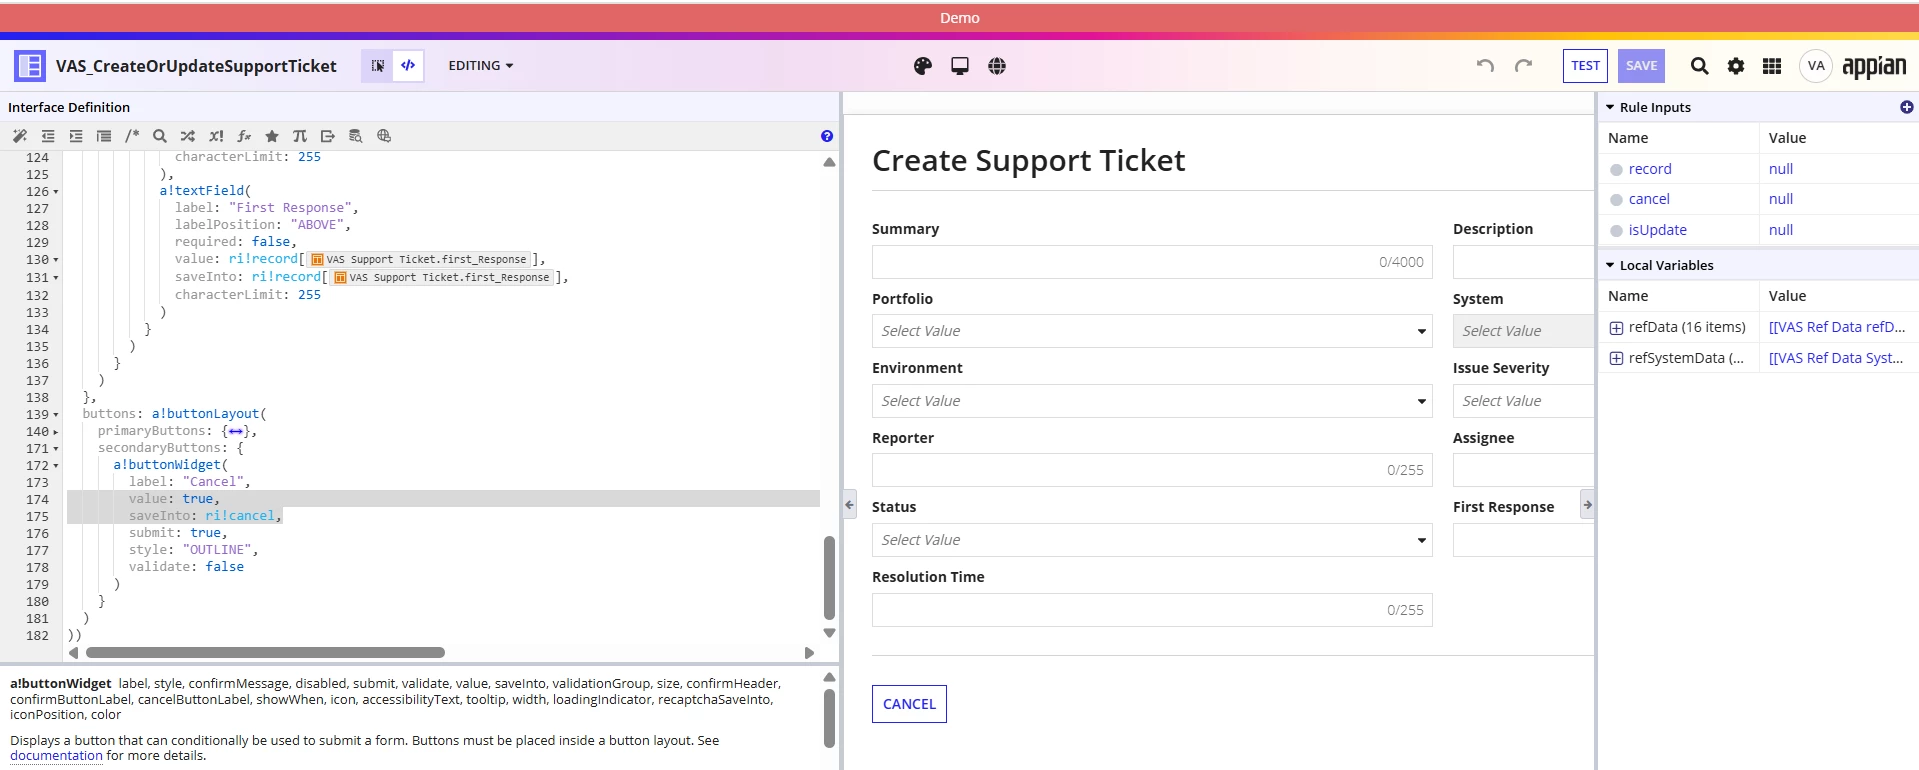Open the Portfolio dropdown
Viewport: 1919px width, 770px height.
click(x=1152, y=331)
